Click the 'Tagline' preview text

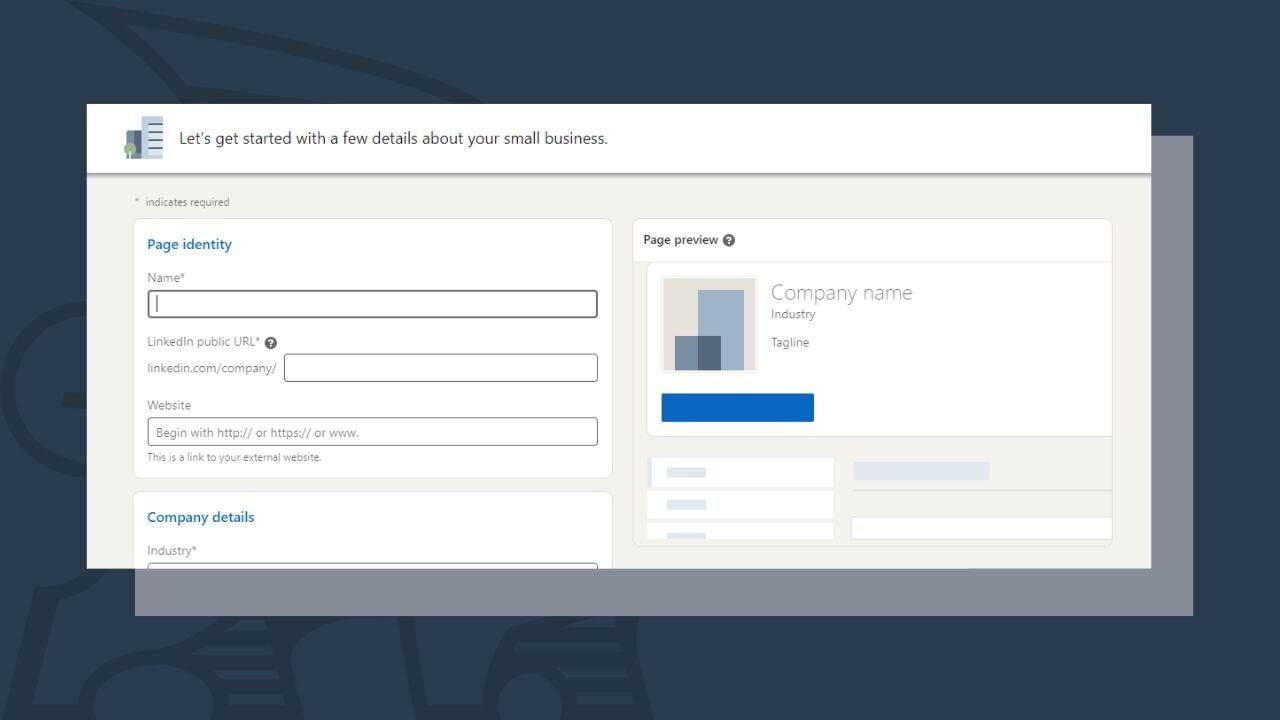pyautogui.click(x=790, y=342)
